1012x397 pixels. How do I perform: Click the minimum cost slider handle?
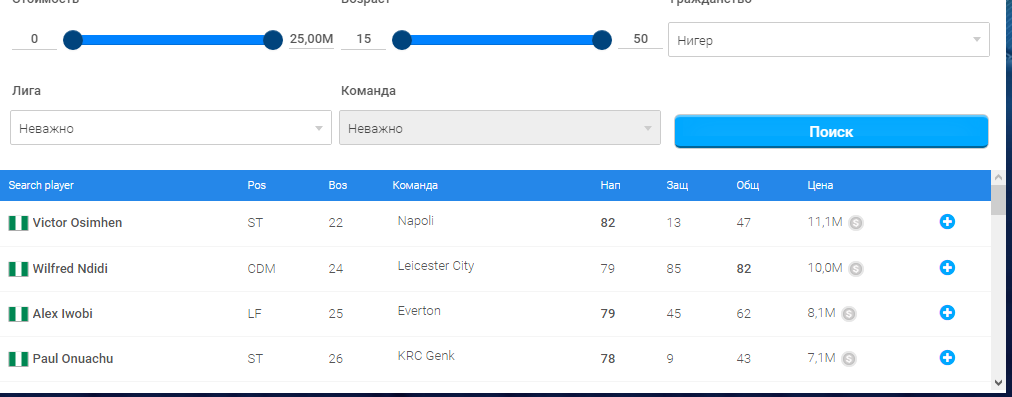[73, 40]
